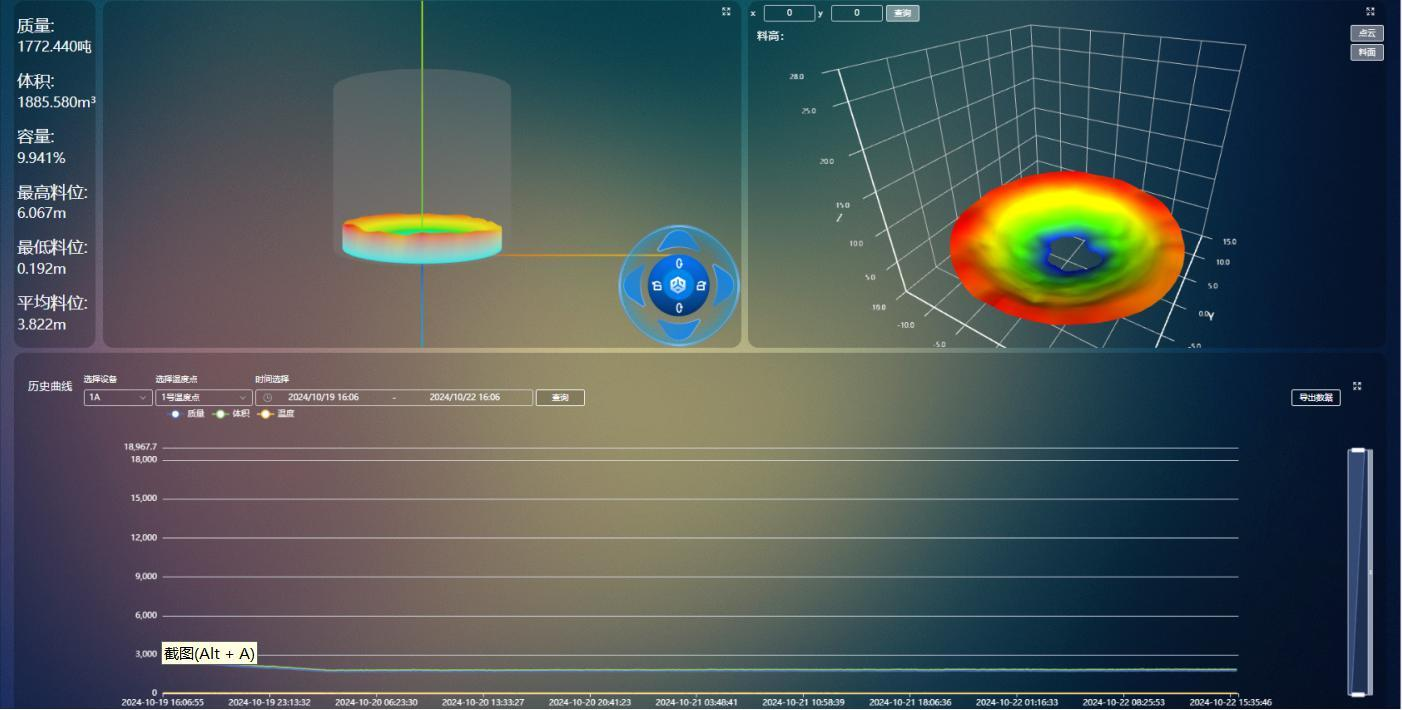
Task: Switch to 点云 point cloud view
Action: (1367, 33)
